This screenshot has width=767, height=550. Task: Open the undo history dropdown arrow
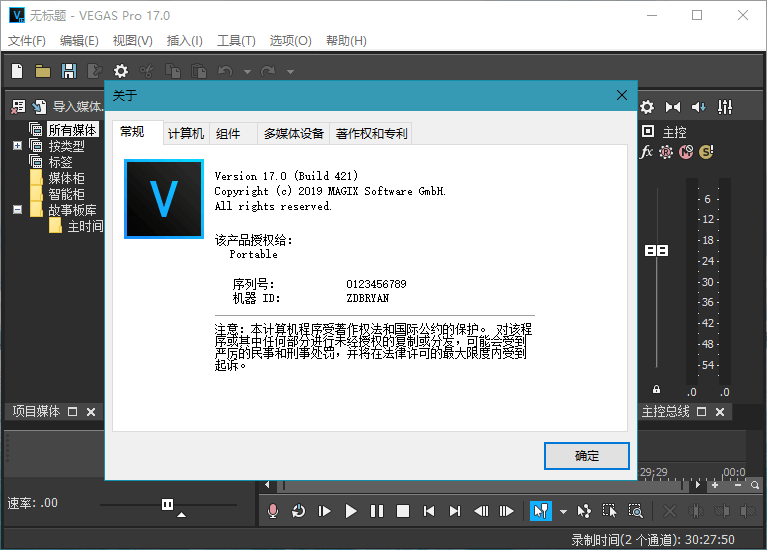click(248, 72)
